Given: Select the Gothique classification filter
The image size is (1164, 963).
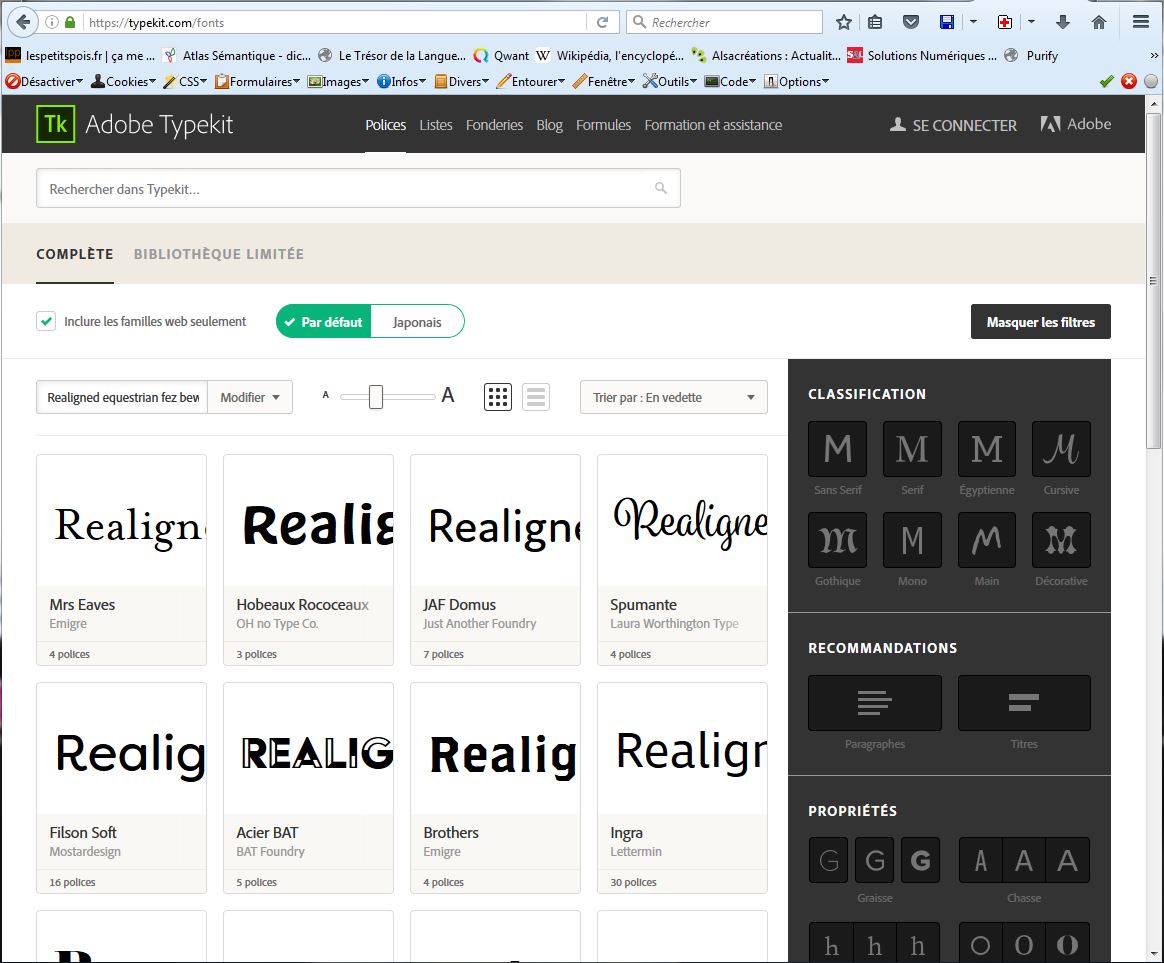Looking at the screenshot, I should pyautogui.click(x=837, y=540).
